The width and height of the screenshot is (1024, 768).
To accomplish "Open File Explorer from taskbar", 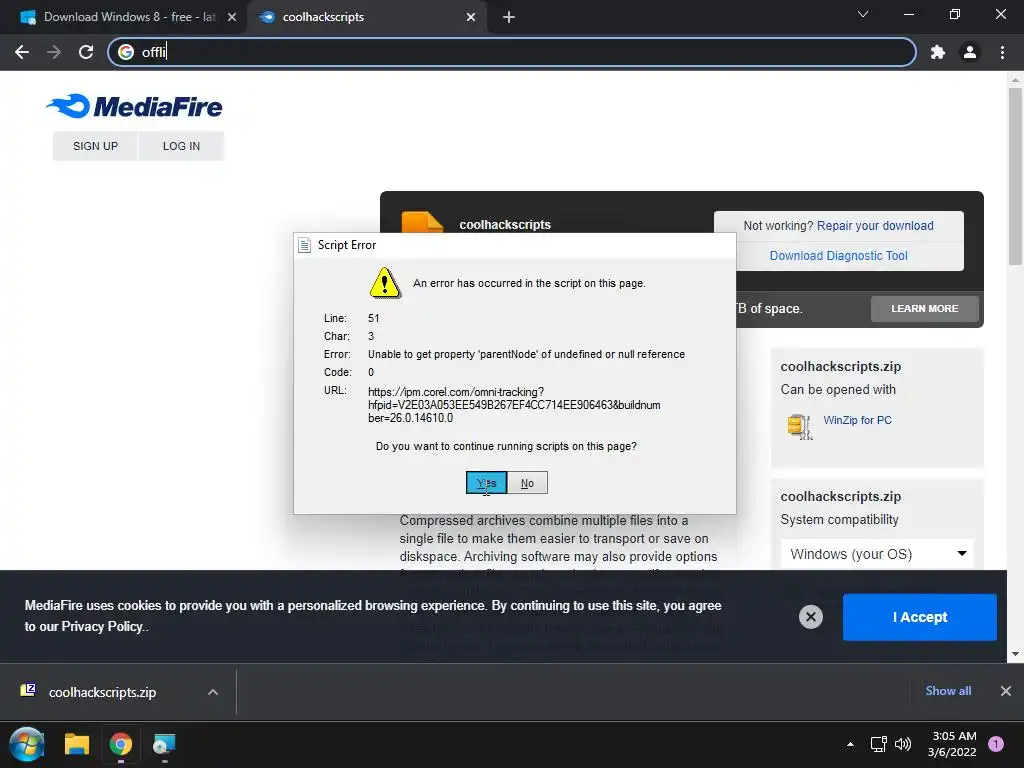I will pos(76,744).
